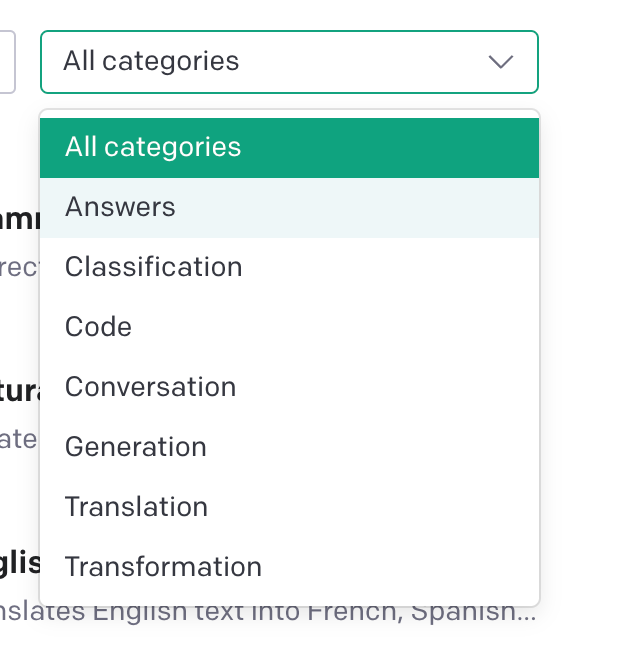
Task: Pick Transformation at the list bottom
Action: [289, 567]
